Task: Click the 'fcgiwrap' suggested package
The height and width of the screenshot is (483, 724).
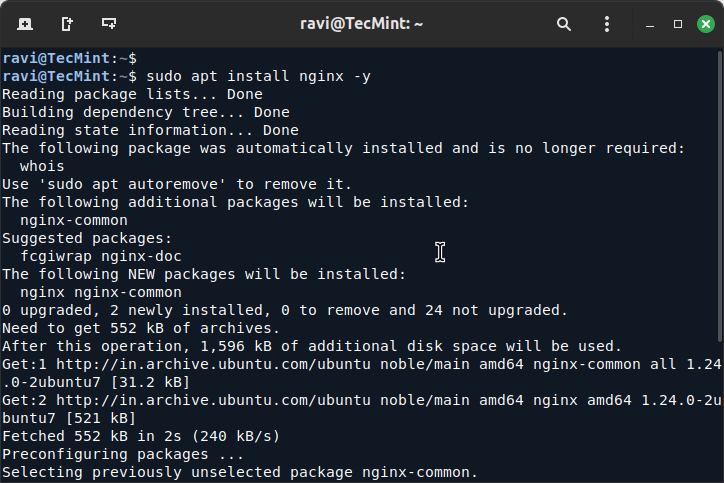Action: 56,256
